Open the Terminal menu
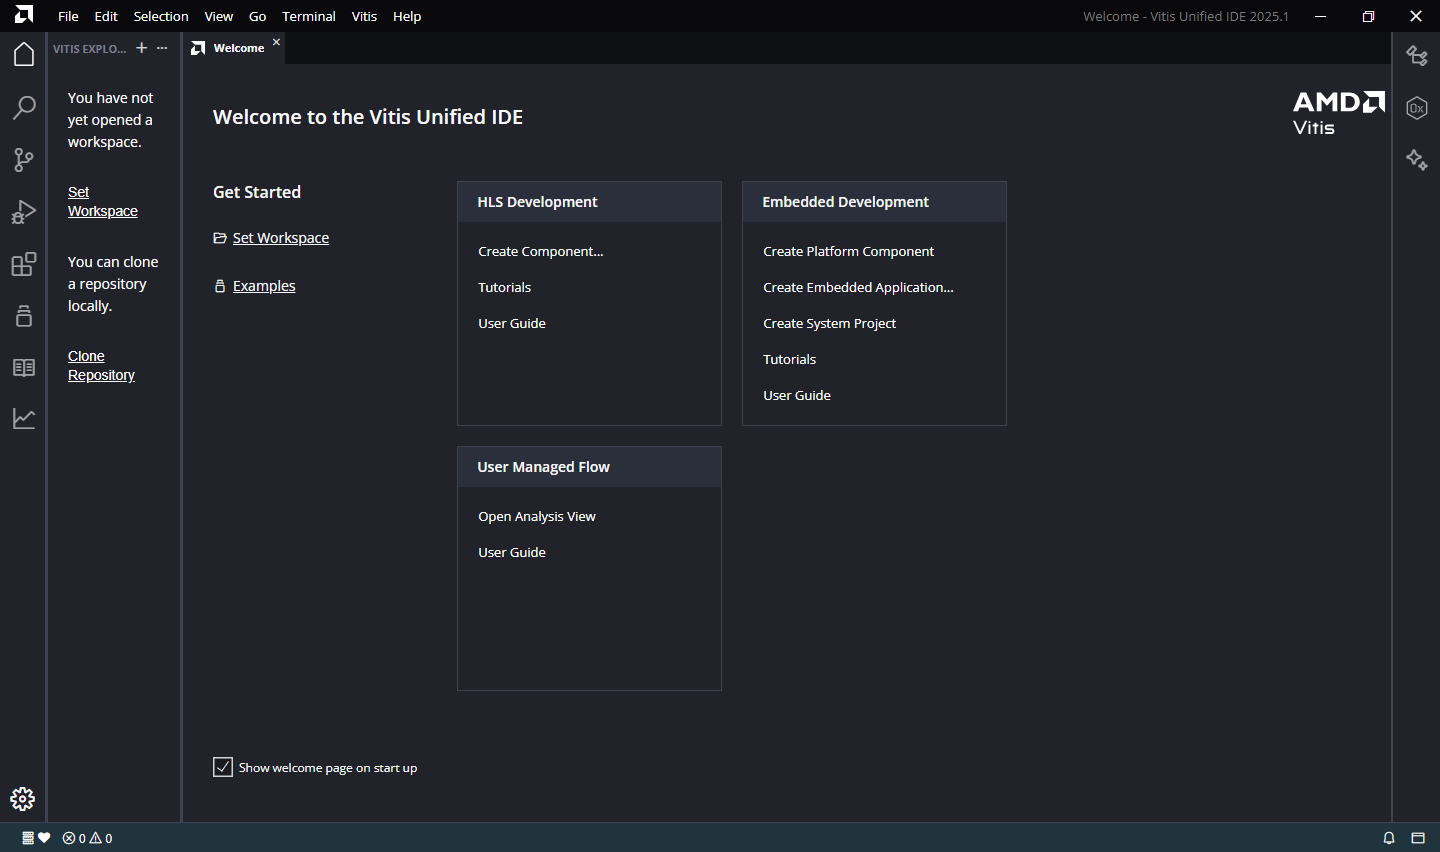 click(308, 16)
